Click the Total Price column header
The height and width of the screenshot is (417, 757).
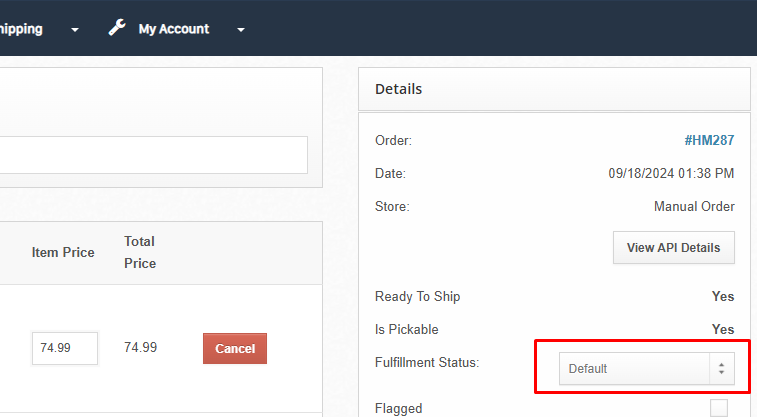(x=140, y=252)
